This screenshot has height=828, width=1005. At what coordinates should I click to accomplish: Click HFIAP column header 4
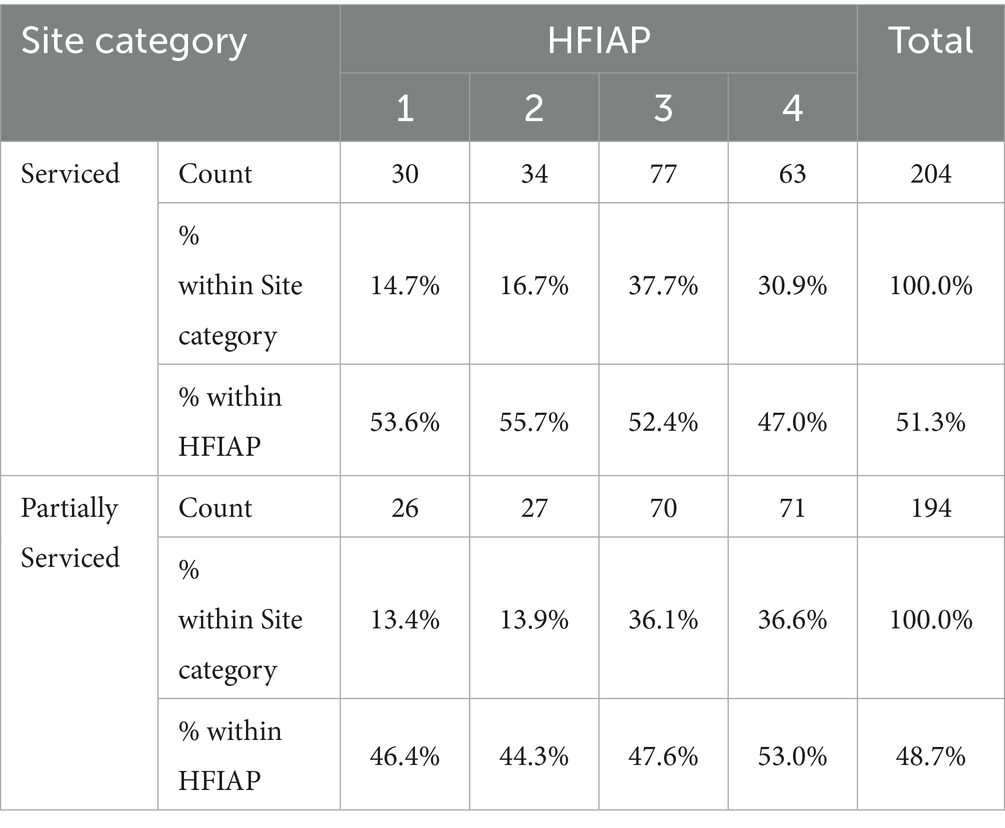pyautogui.click(x=792, y=107)
